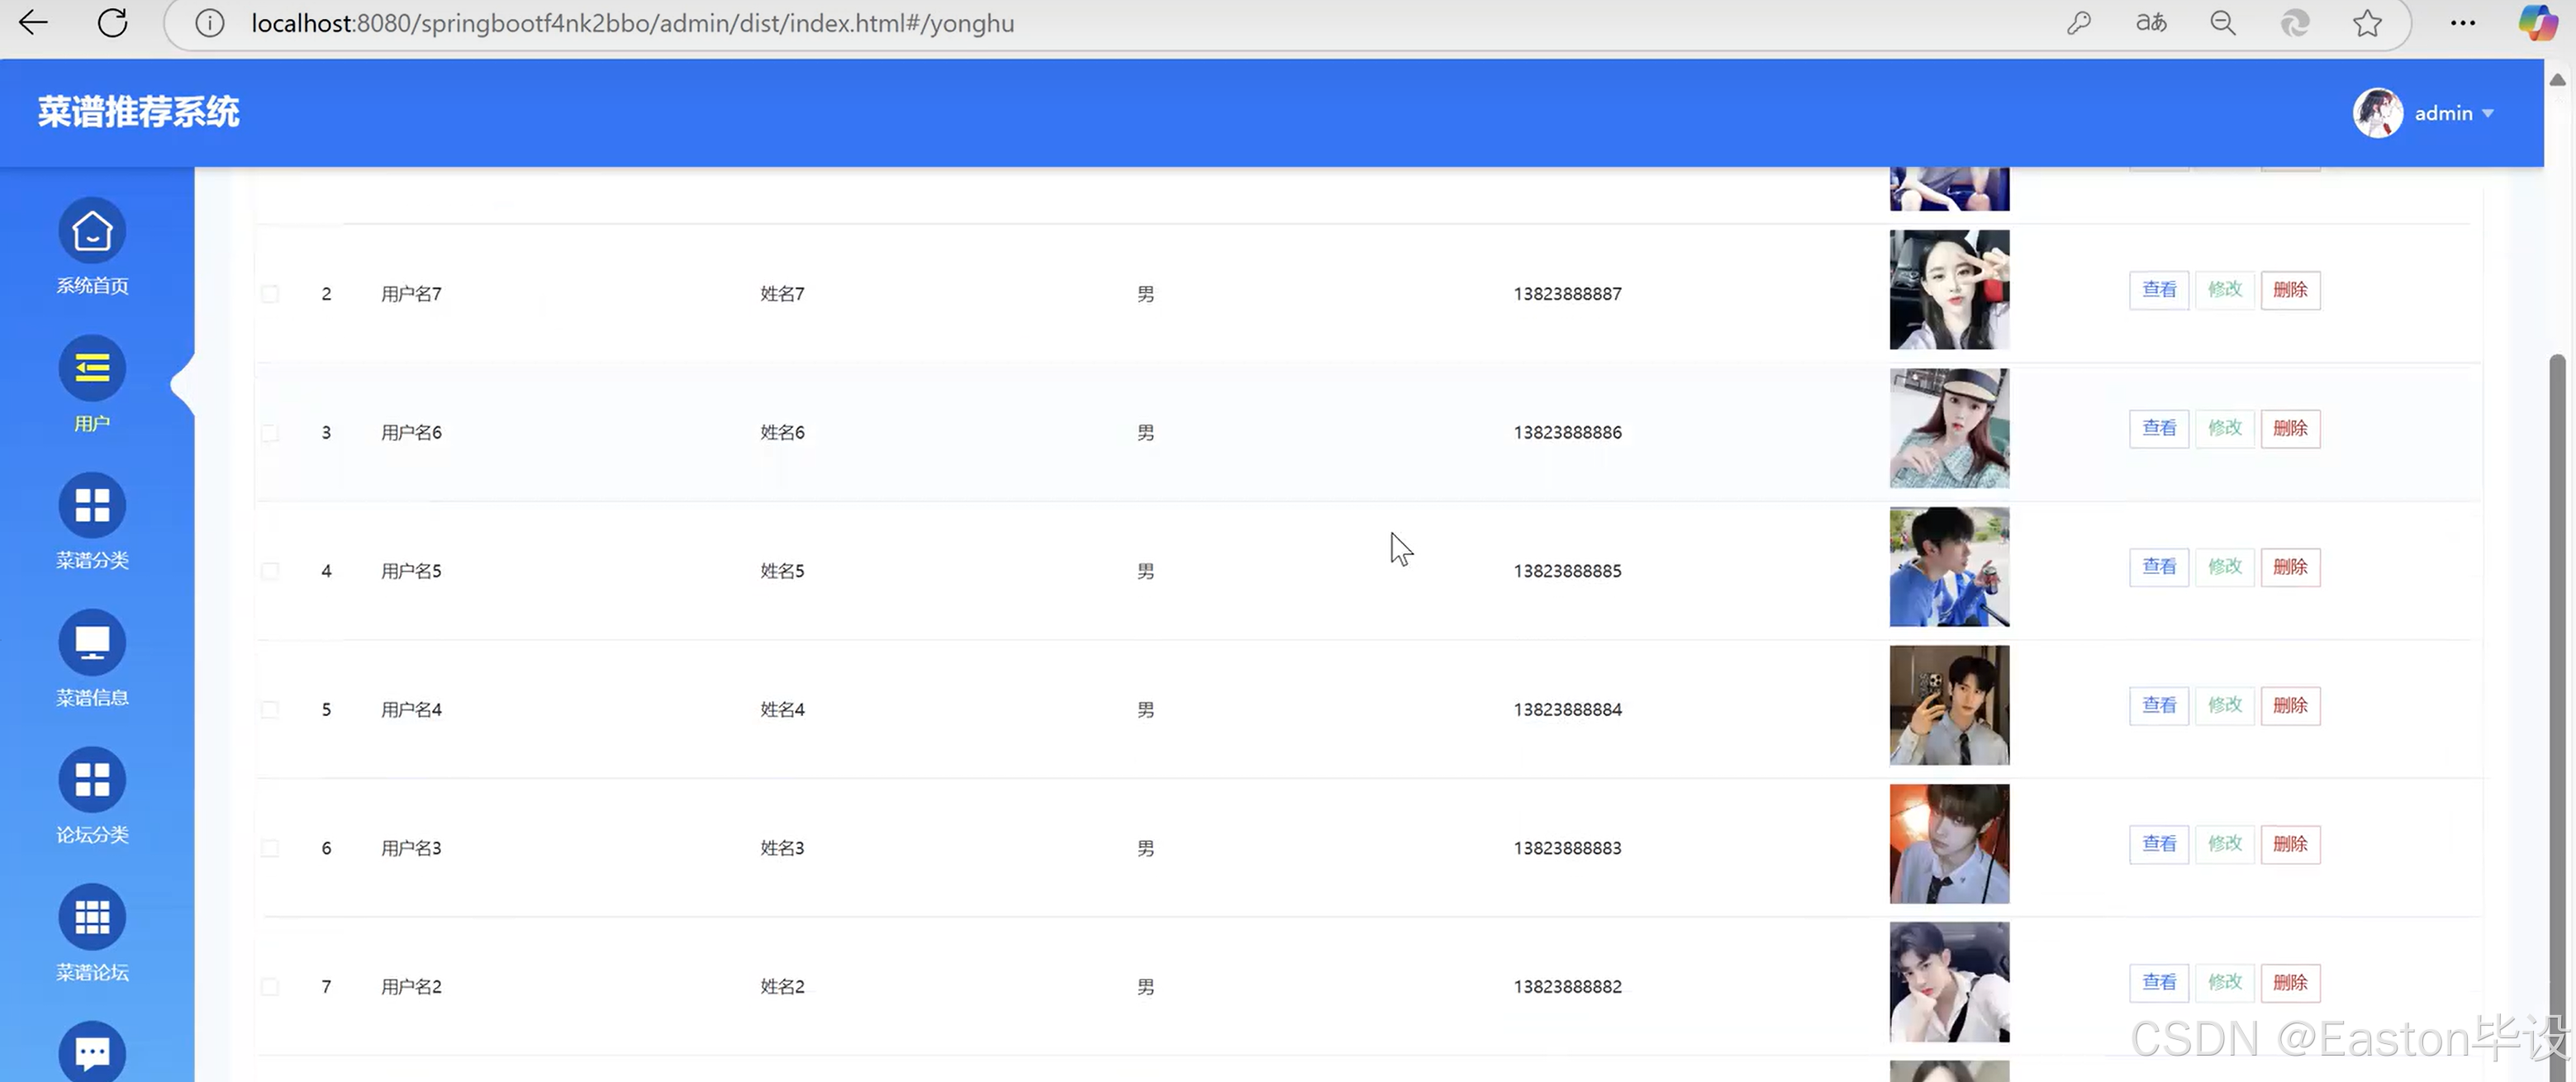Screen dimensions: 2576x1082
Task: Open the avatar photo for 用户名7
Action: tap(1949, 290)
